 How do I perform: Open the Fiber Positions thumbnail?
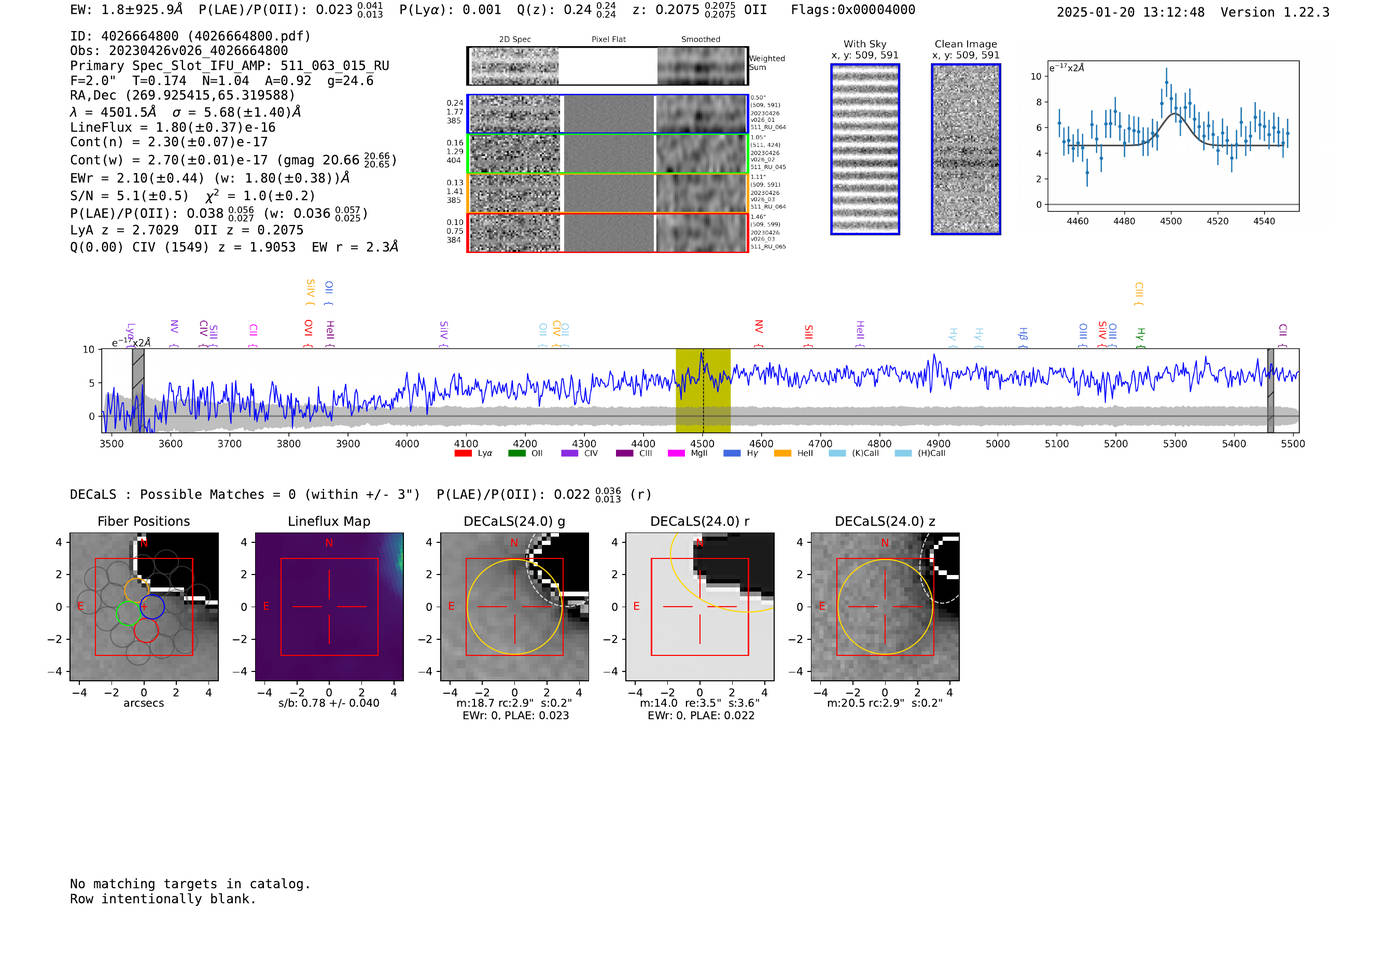[x=144, y=606]
